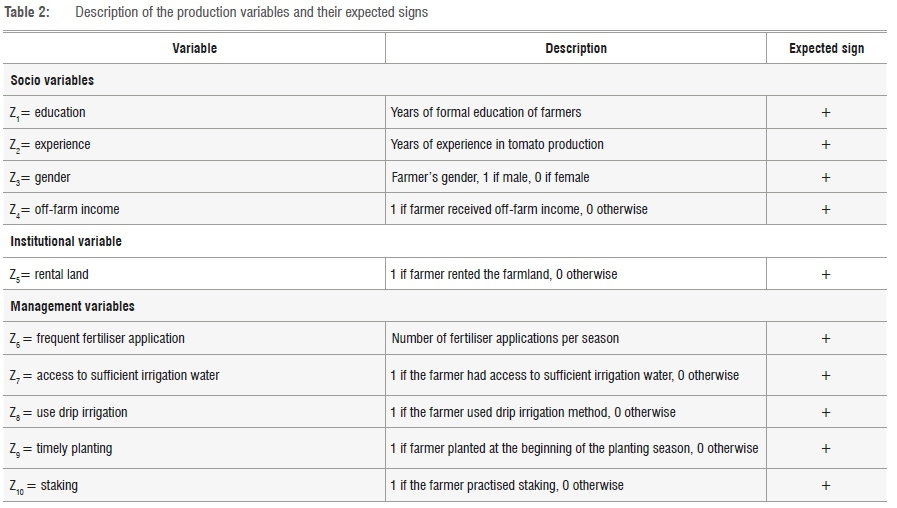
Task: Click 'Years of formal education of farmers'
Action: tap(485, 112)
